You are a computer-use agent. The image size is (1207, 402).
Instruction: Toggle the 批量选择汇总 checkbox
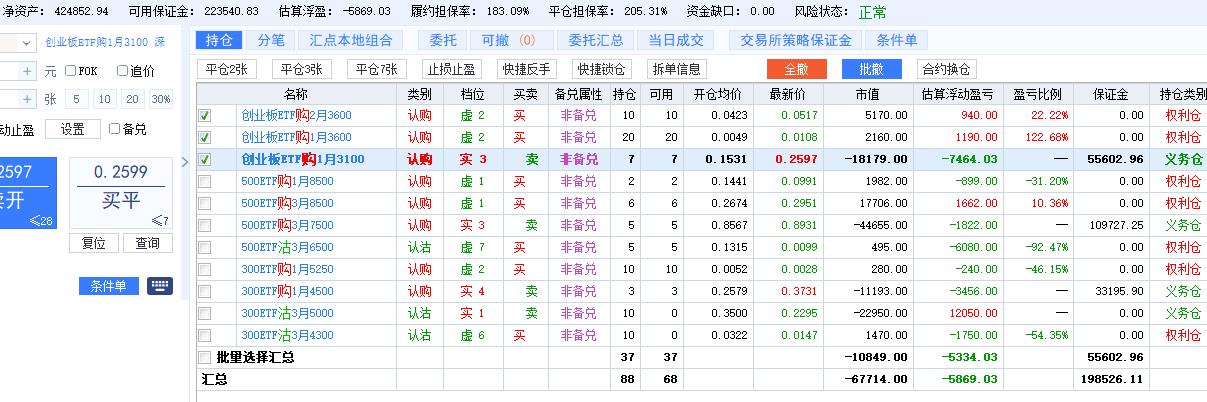pos(205,357)
